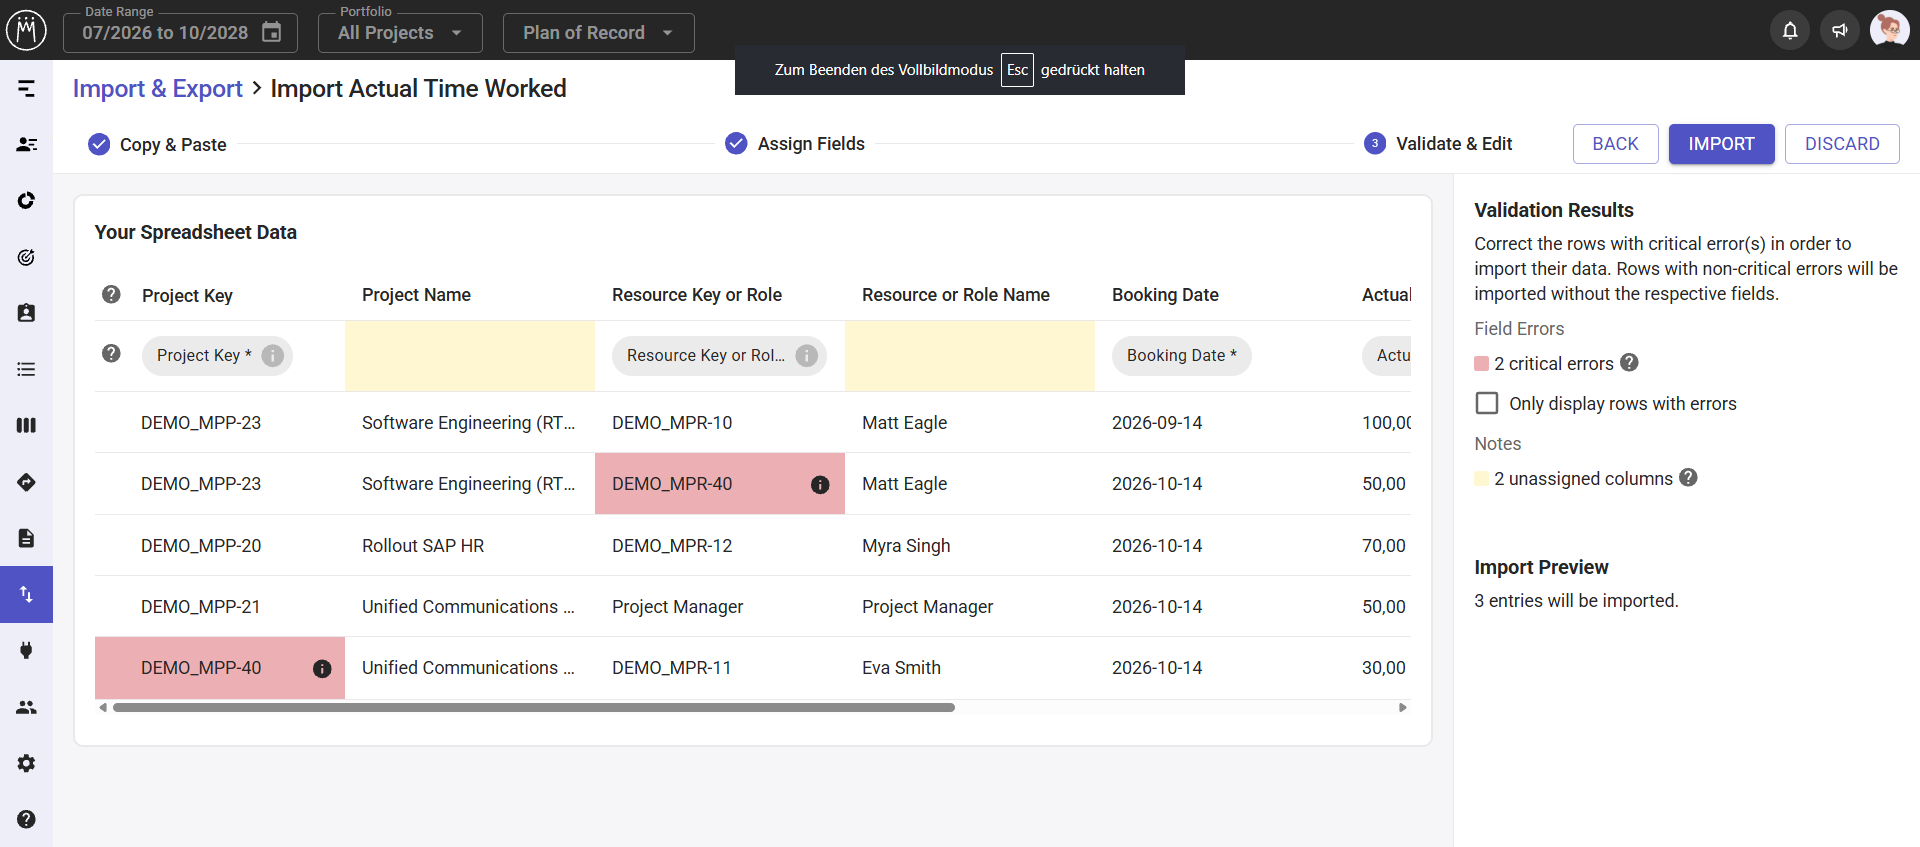
Task: Click the info icon on Project Key * chip
Action: point(272,355)
